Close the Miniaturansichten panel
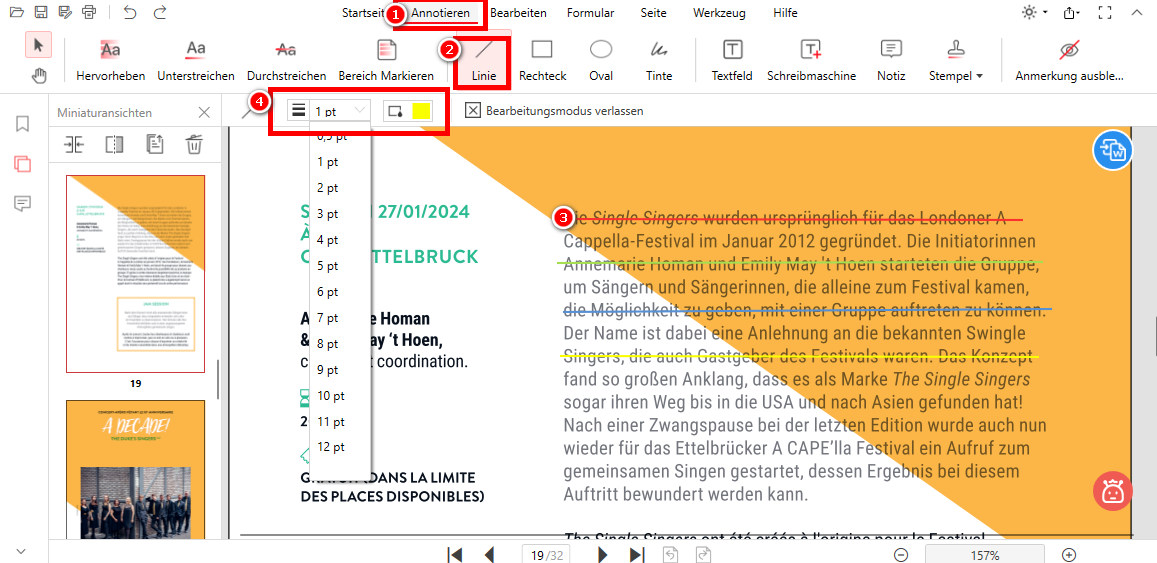 tap(204, 112)
